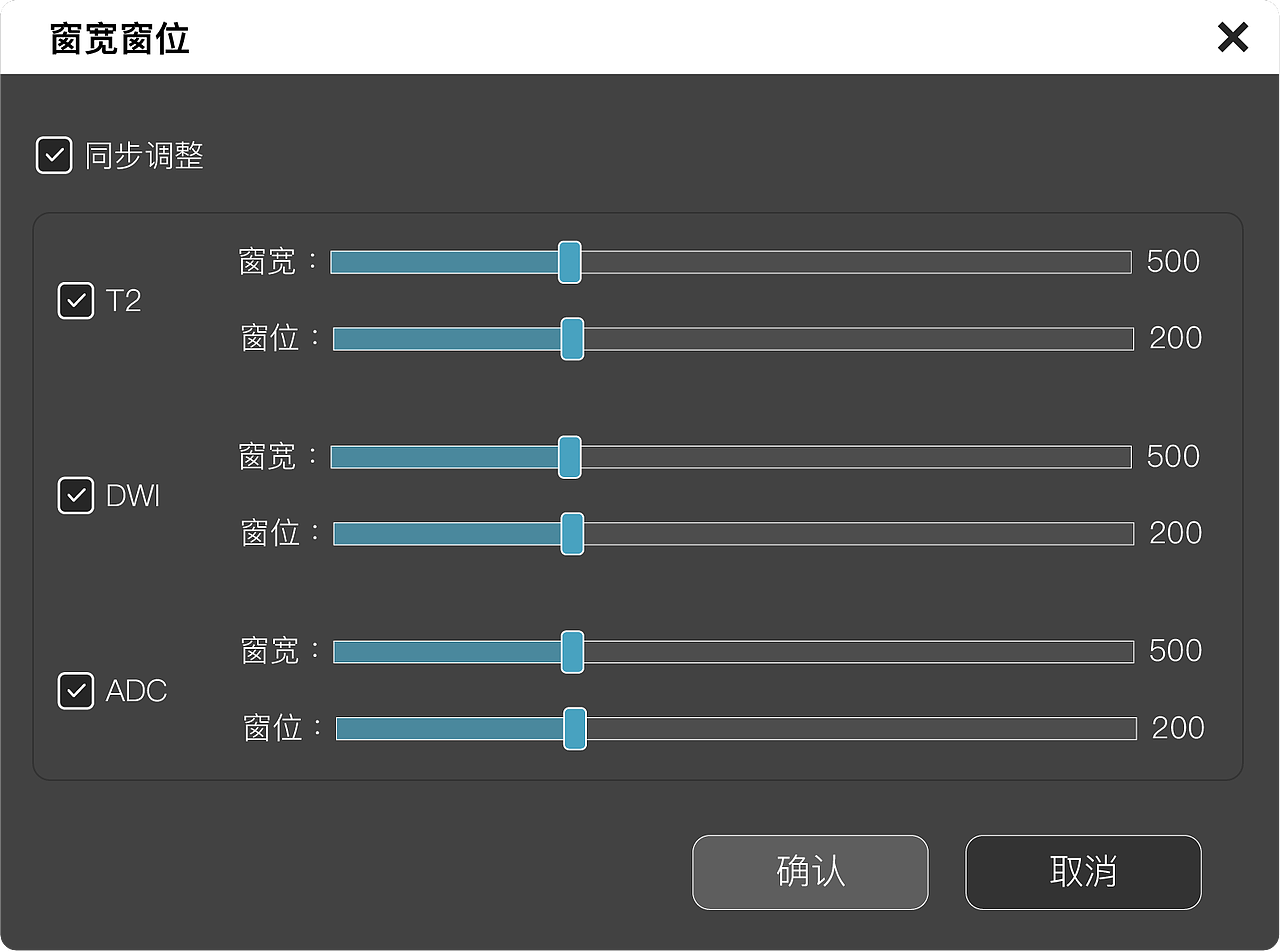Click the DWI 窗宽 value 500

pyautogui.click(x=1173, y=457)
